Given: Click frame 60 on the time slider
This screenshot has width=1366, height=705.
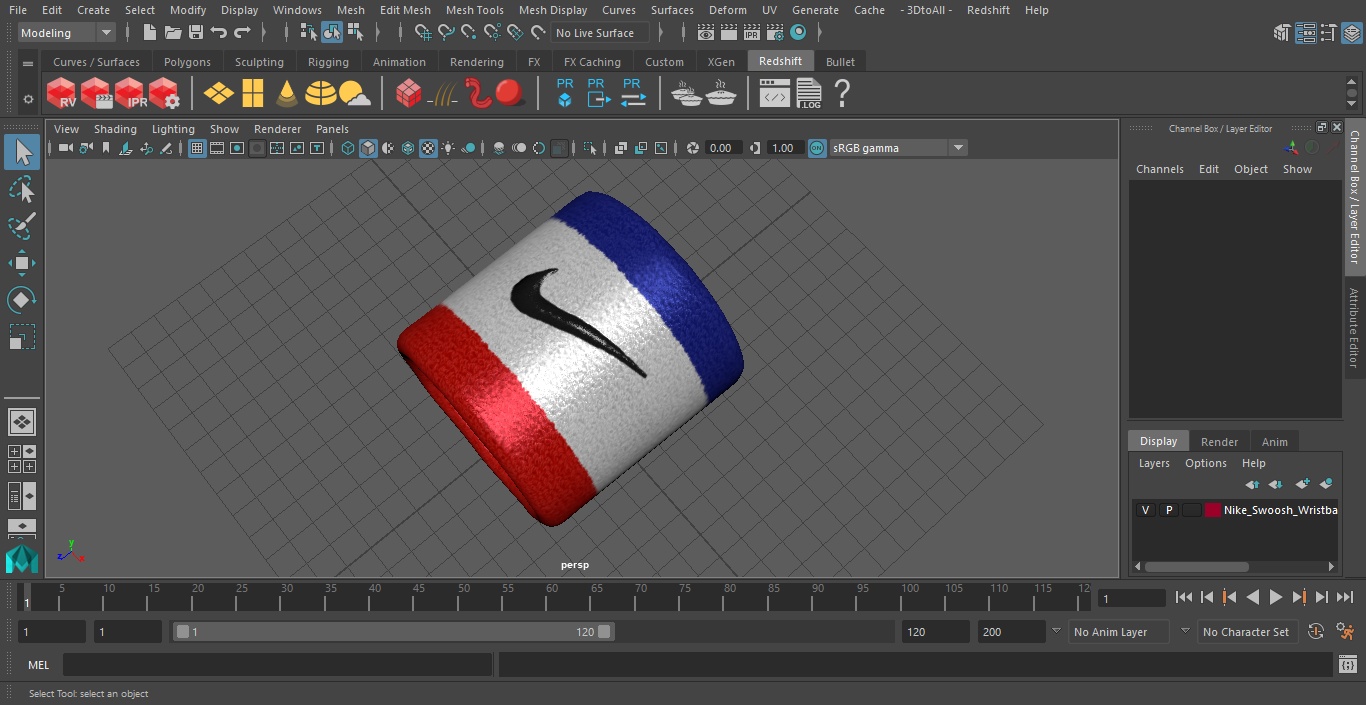Looking at the screenshot, I should (x=552, y=598).
